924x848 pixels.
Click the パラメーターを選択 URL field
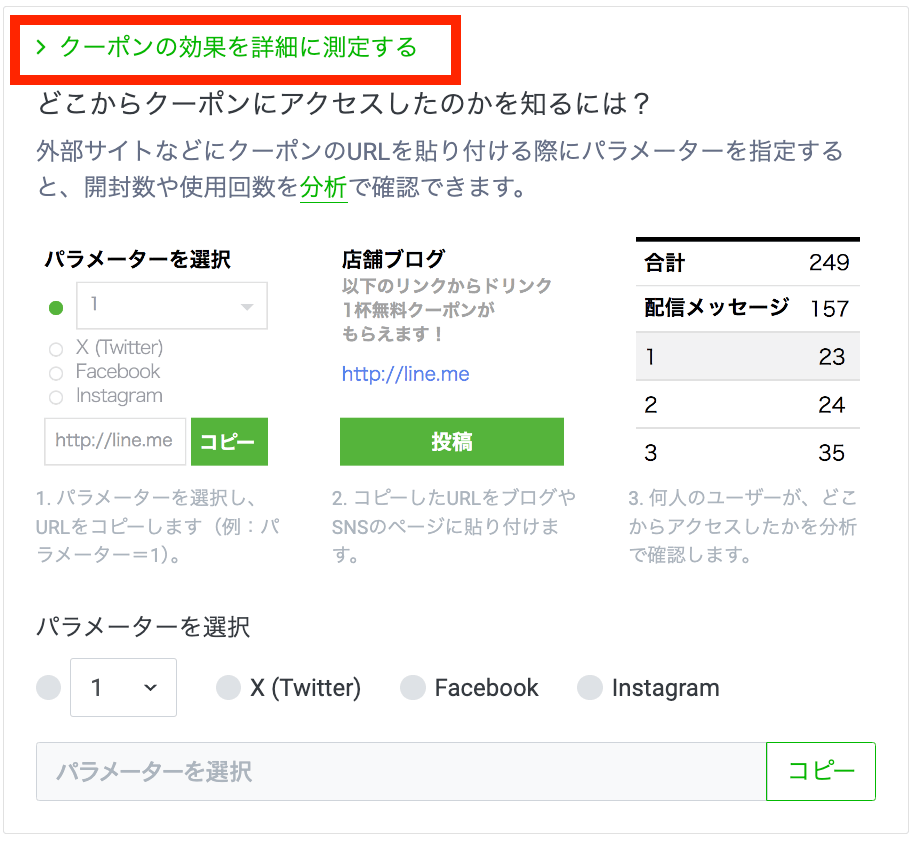[x=400, y=771]
